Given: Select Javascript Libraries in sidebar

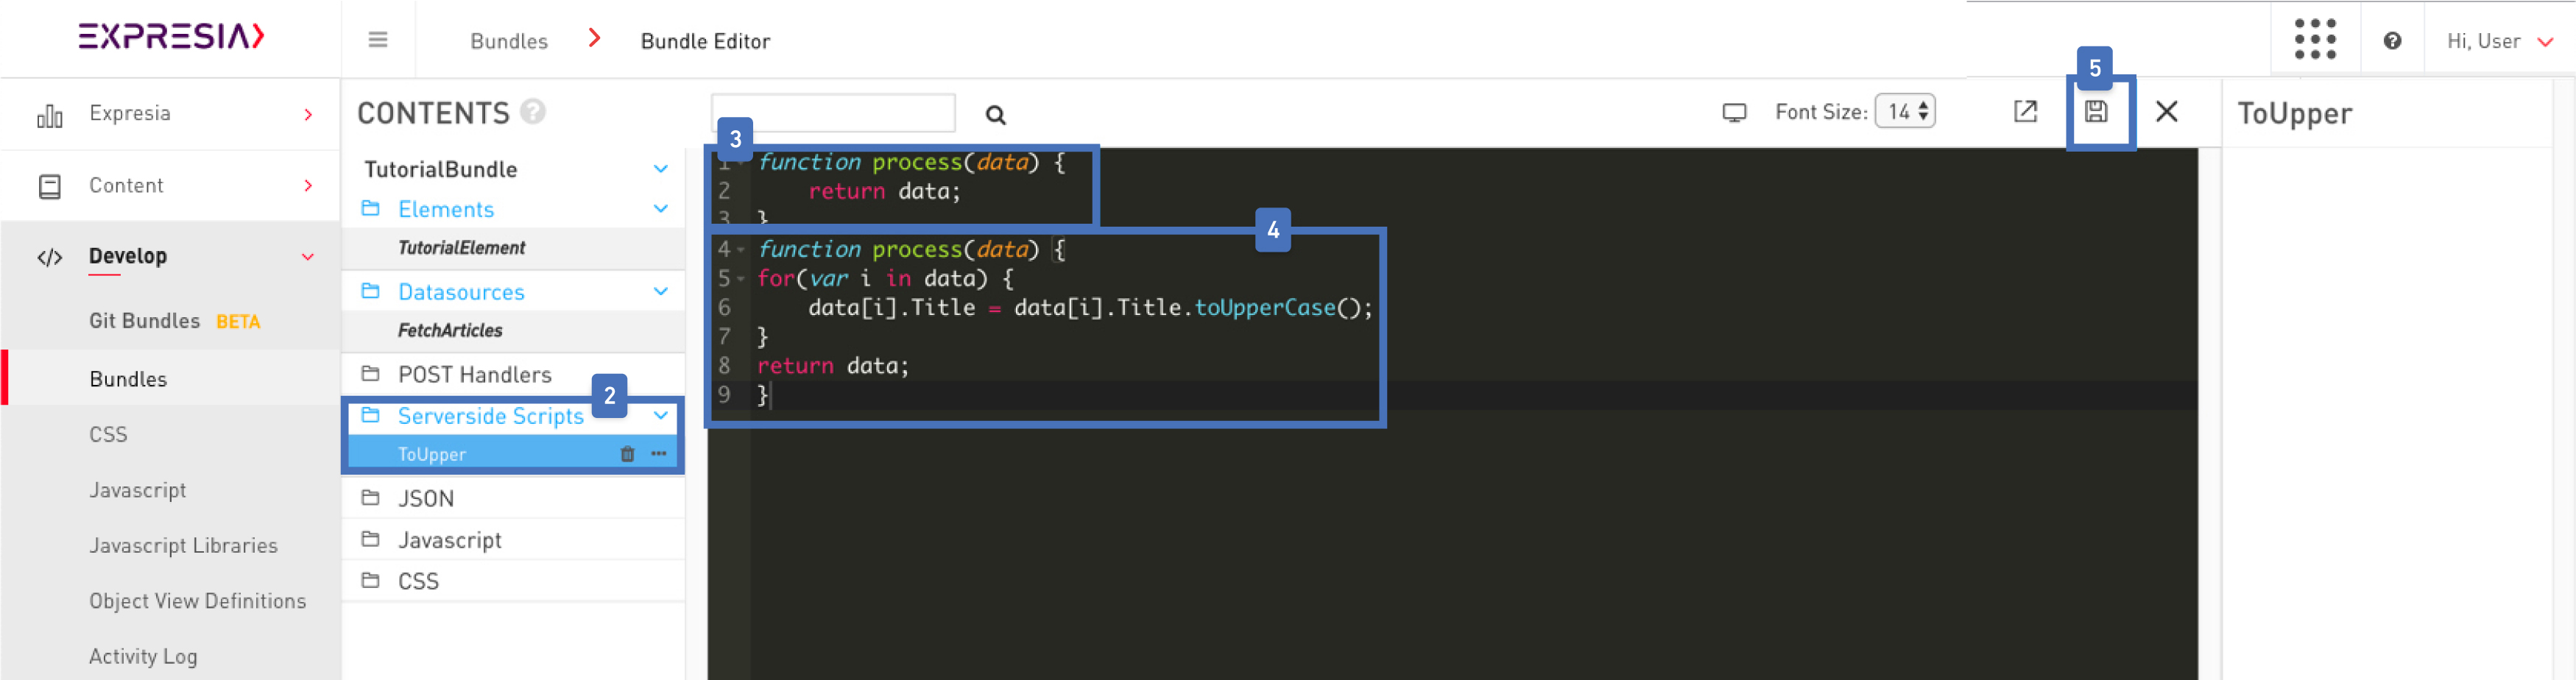Looking at the screenshot, I should [x=183, y=546].
